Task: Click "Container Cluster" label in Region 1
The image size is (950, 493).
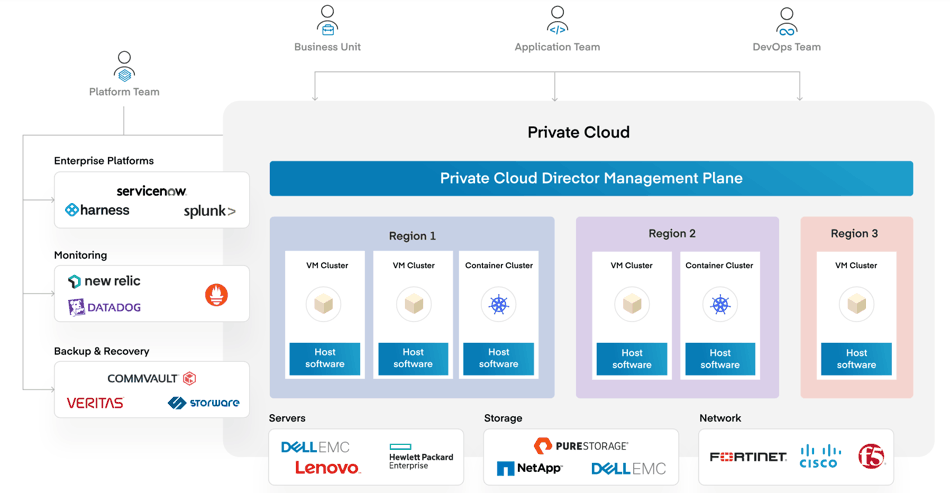Action: pos(499,265)
